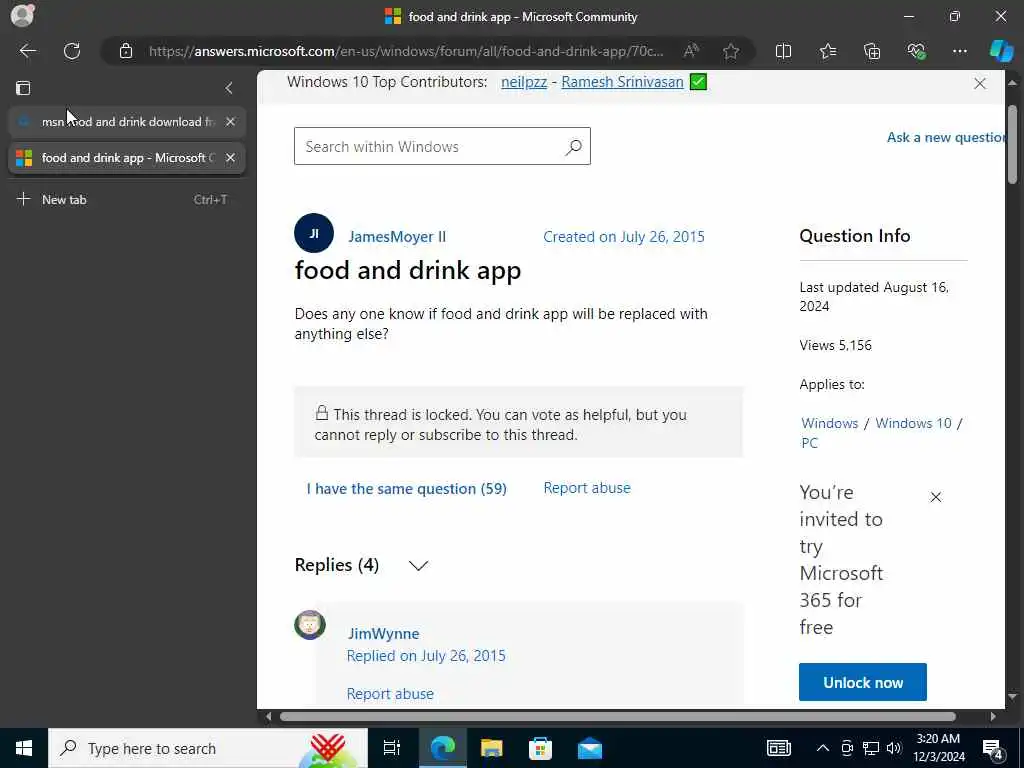
Task: Open the clock showing 3:20 AM
Action: [940, 748]
